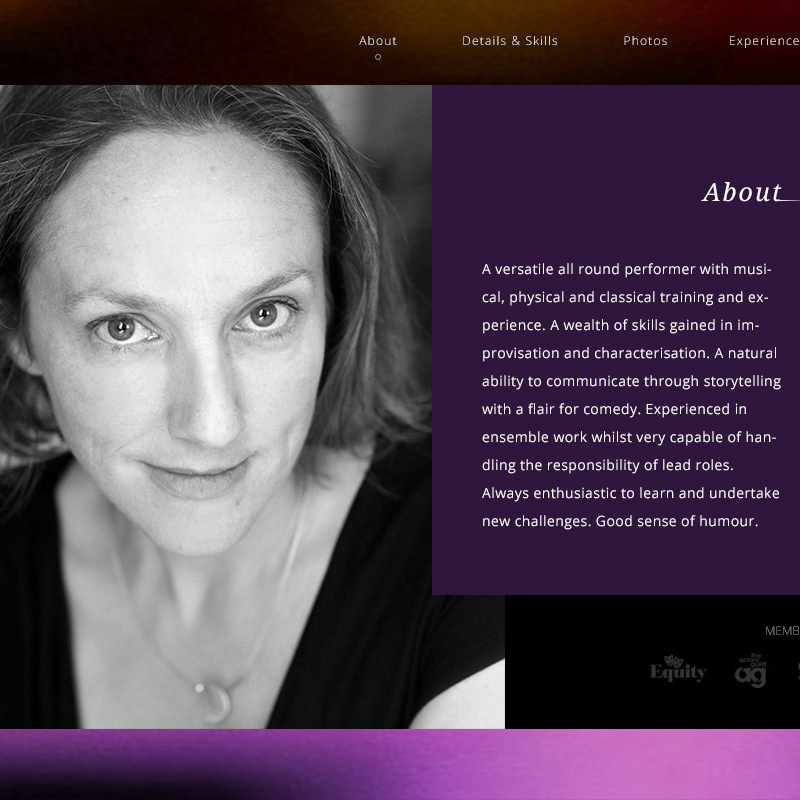Click the necklace pendant in the headshot
Viewport: 800px width, 800px height.
(215, 703)
